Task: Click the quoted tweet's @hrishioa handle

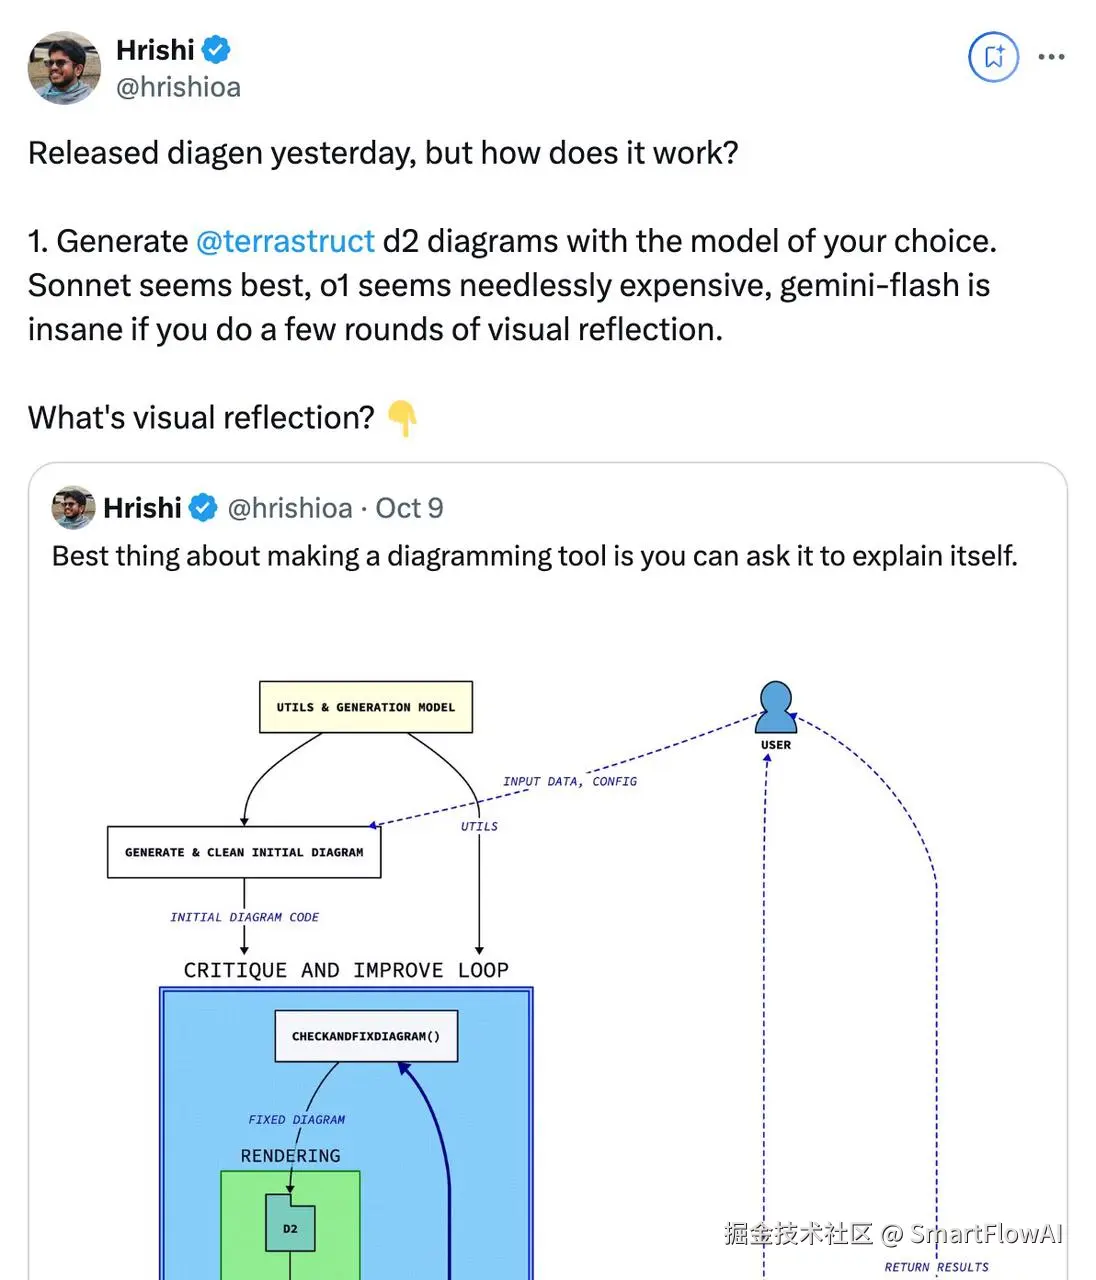Action: click(x=290, y=508)
